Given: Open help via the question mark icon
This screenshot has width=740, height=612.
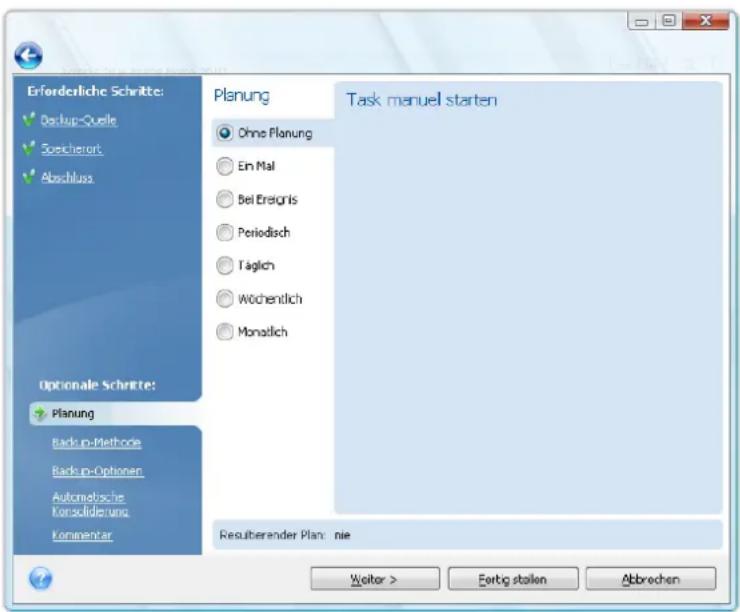Looking at the screenshot, I should coord(41,578).
